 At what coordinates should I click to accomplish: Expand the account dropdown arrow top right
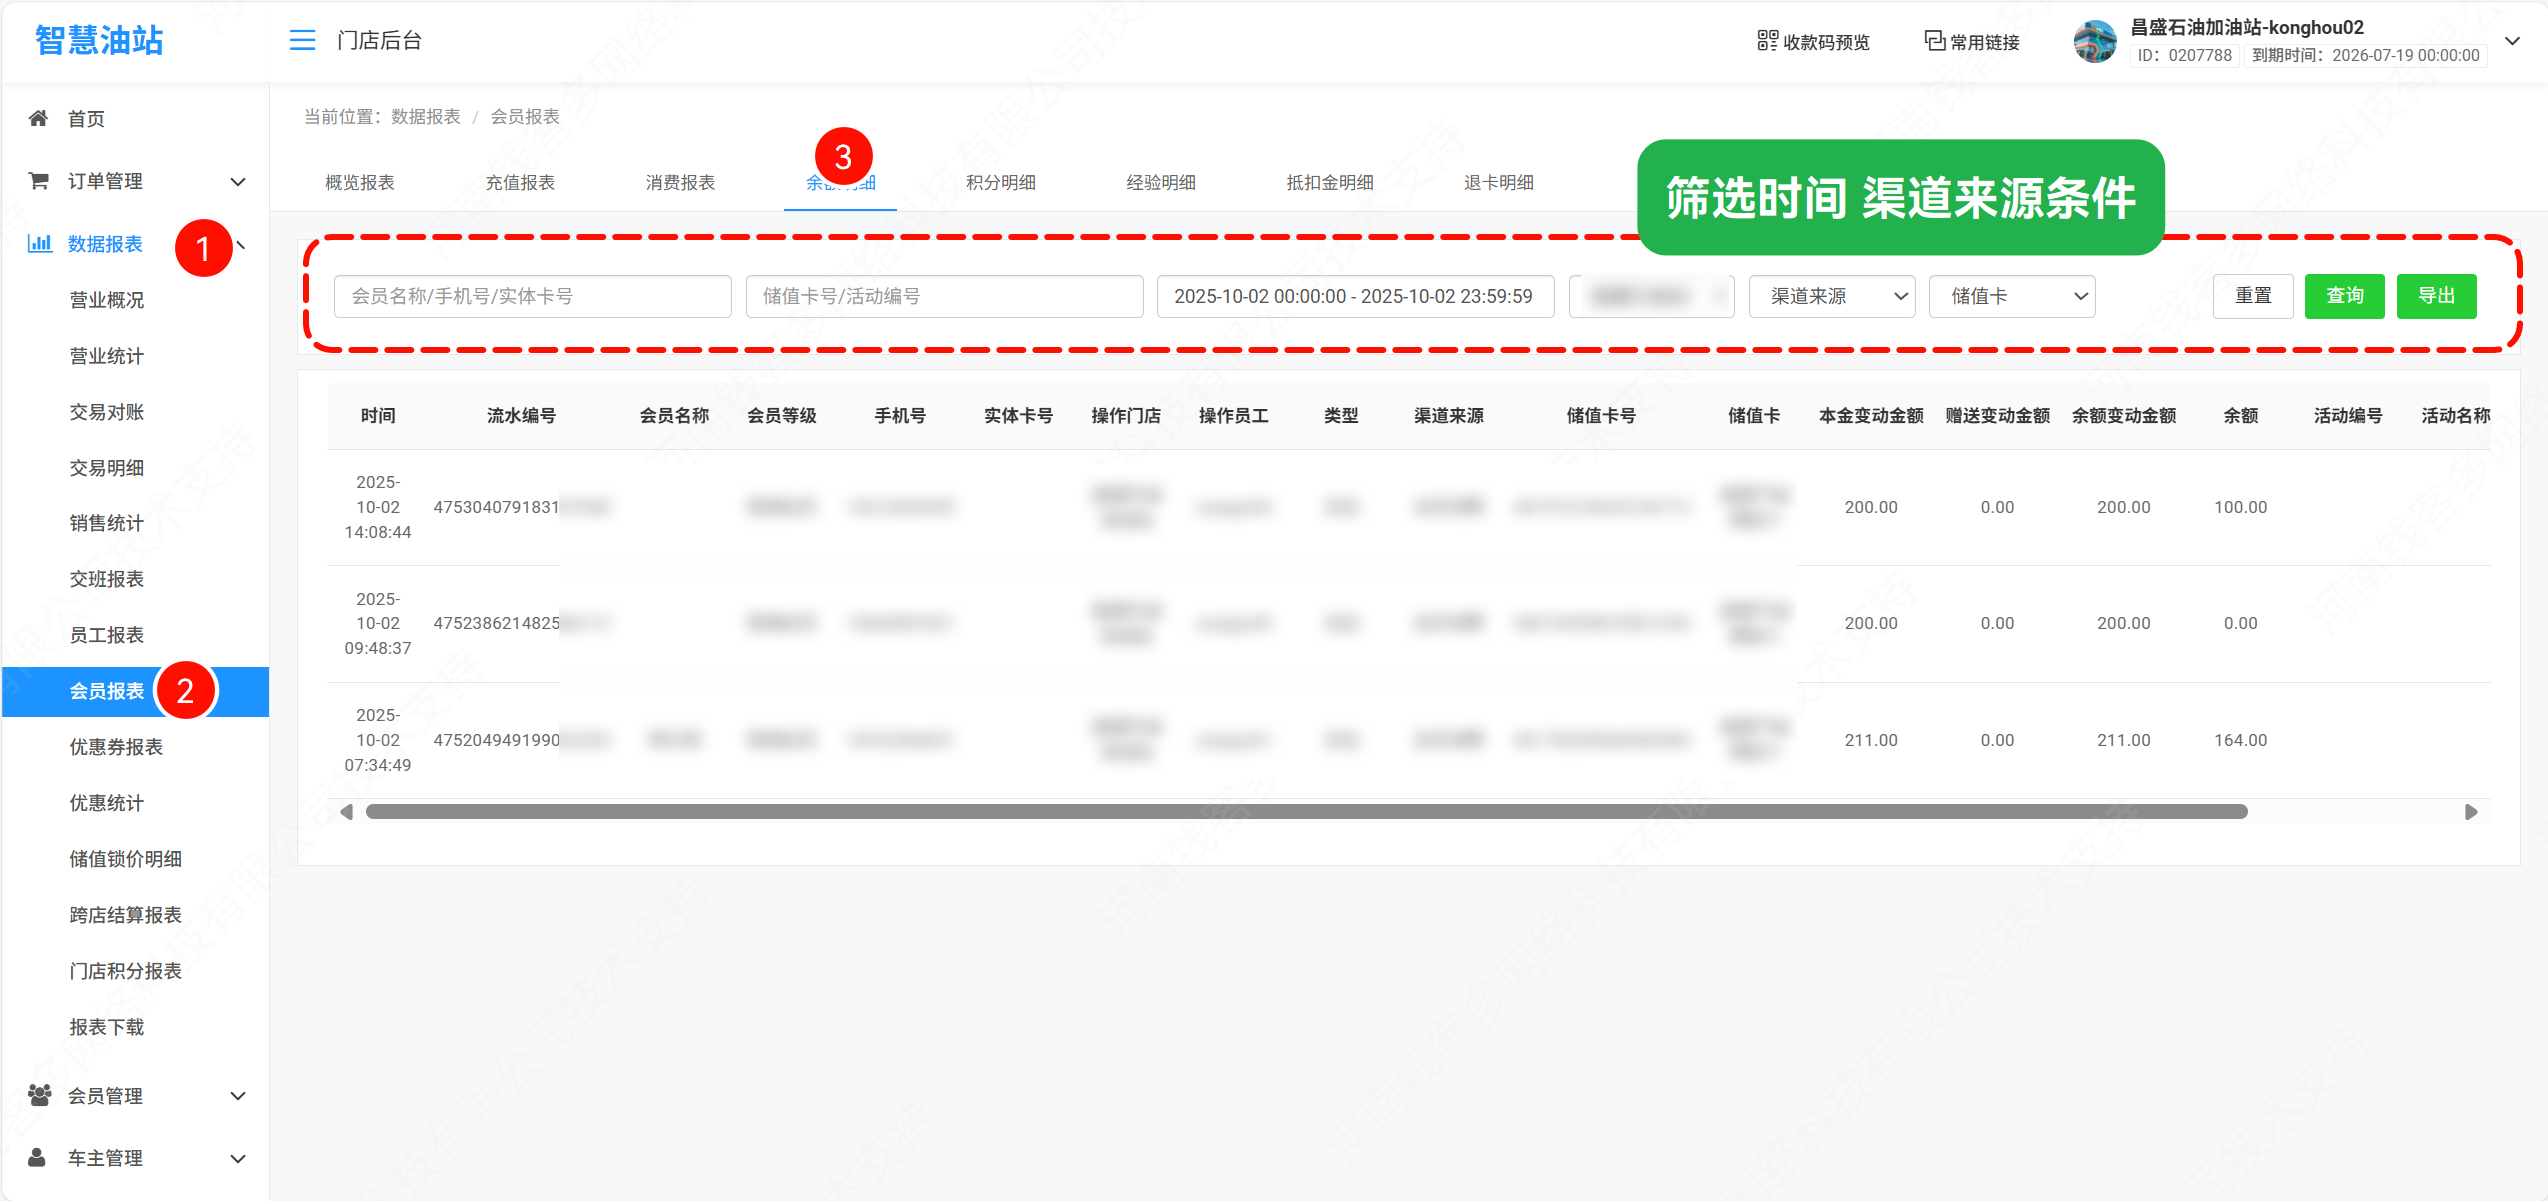click(x=2511, y=41)
